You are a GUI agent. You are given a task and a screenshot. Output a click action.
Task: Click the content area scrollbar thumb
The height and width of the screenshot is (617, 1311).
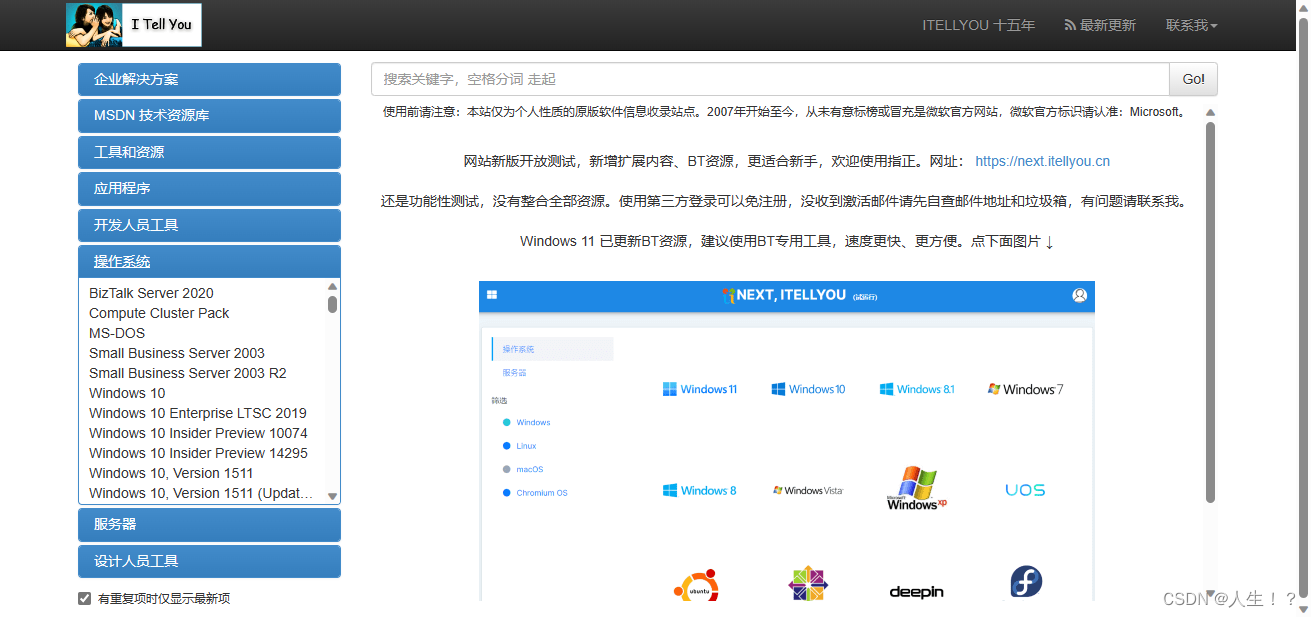click(1210, 312)
